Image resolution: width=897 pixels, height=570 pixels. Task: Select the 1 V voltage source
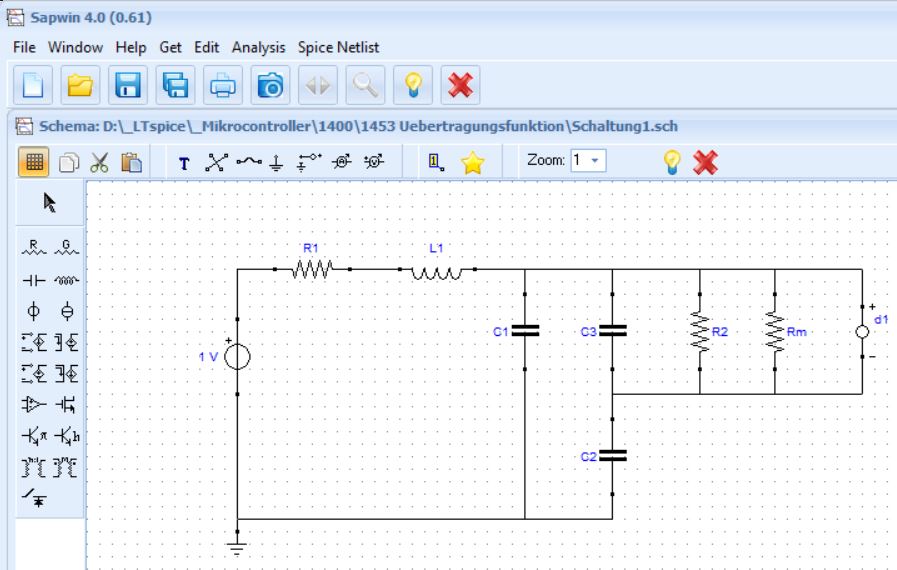[x=237, y=357]
